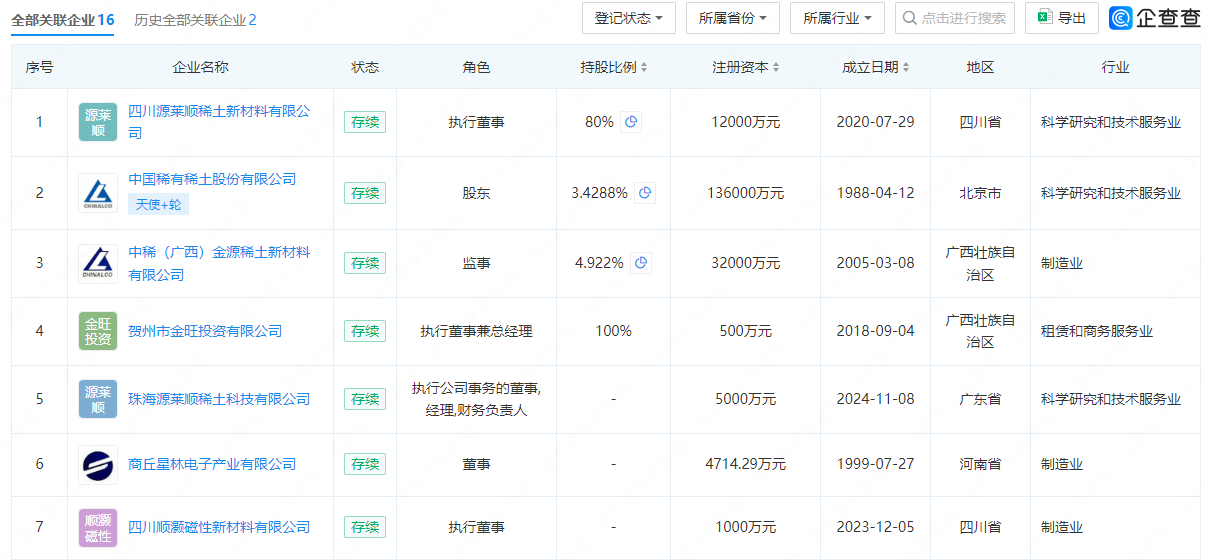Click the 80% shareholding pie chart icon

631,122
